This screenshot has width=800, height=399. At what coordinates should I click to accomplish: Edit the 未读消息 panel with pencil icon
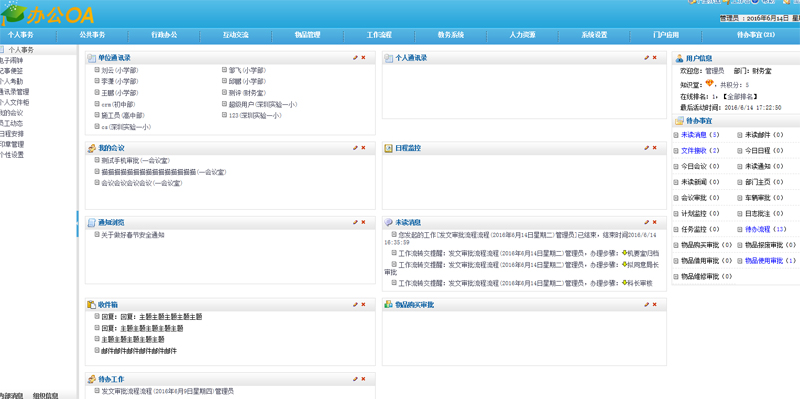click(x=646, y=222)
